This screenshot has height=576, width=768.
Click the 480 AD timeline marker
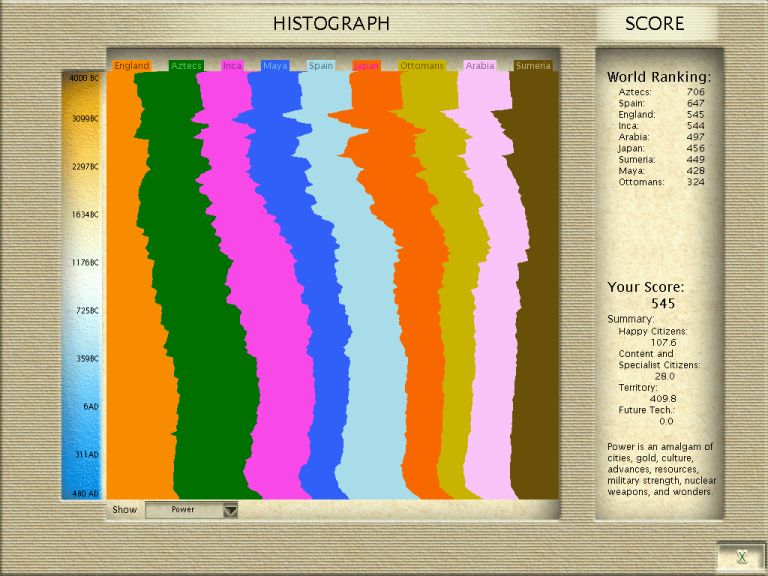tap(83, 493)
